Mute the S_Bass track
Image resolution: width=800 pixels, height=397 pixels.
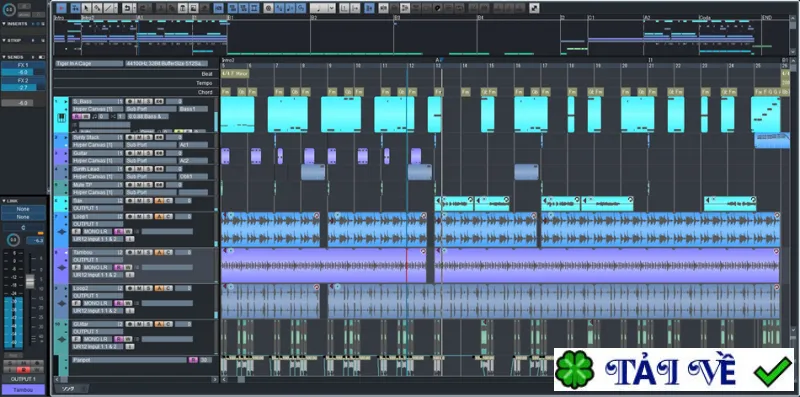pos(139,102)
